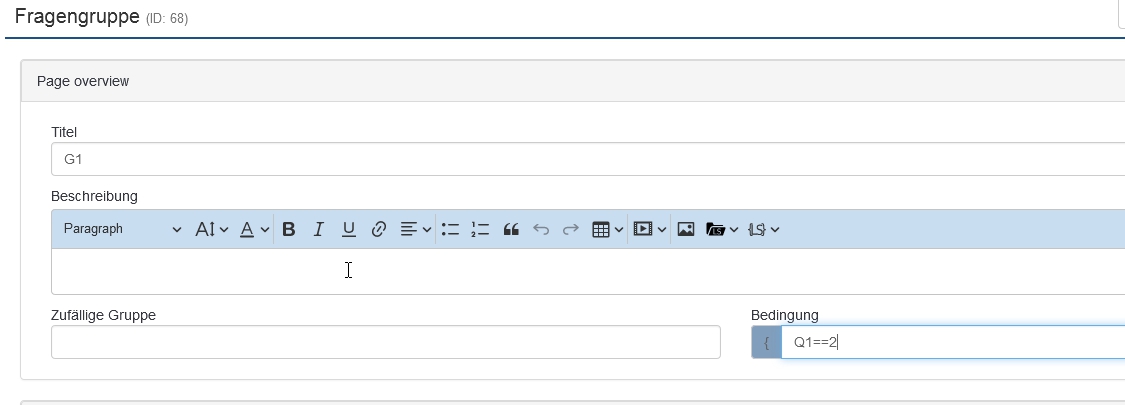
Task: Underline the selected text
Action: coord(349,229)
